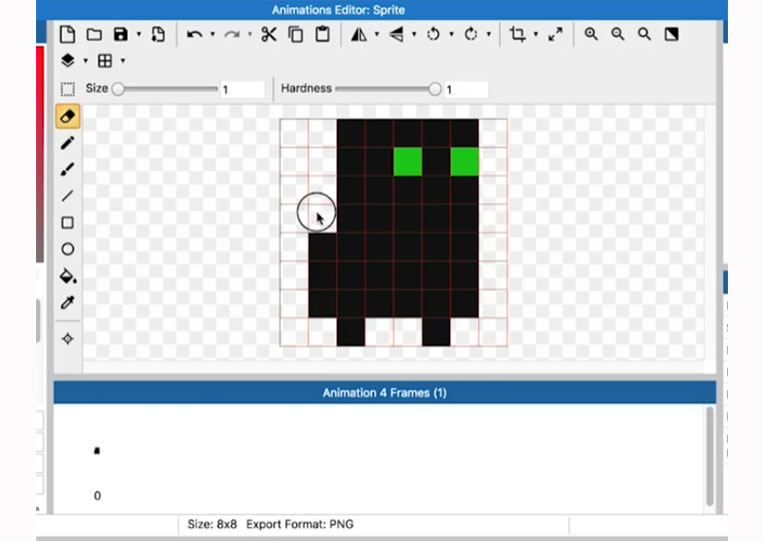This screenshot has width=763, height=541.
Task: Open a file with folder icon
Action: (94, 35)
